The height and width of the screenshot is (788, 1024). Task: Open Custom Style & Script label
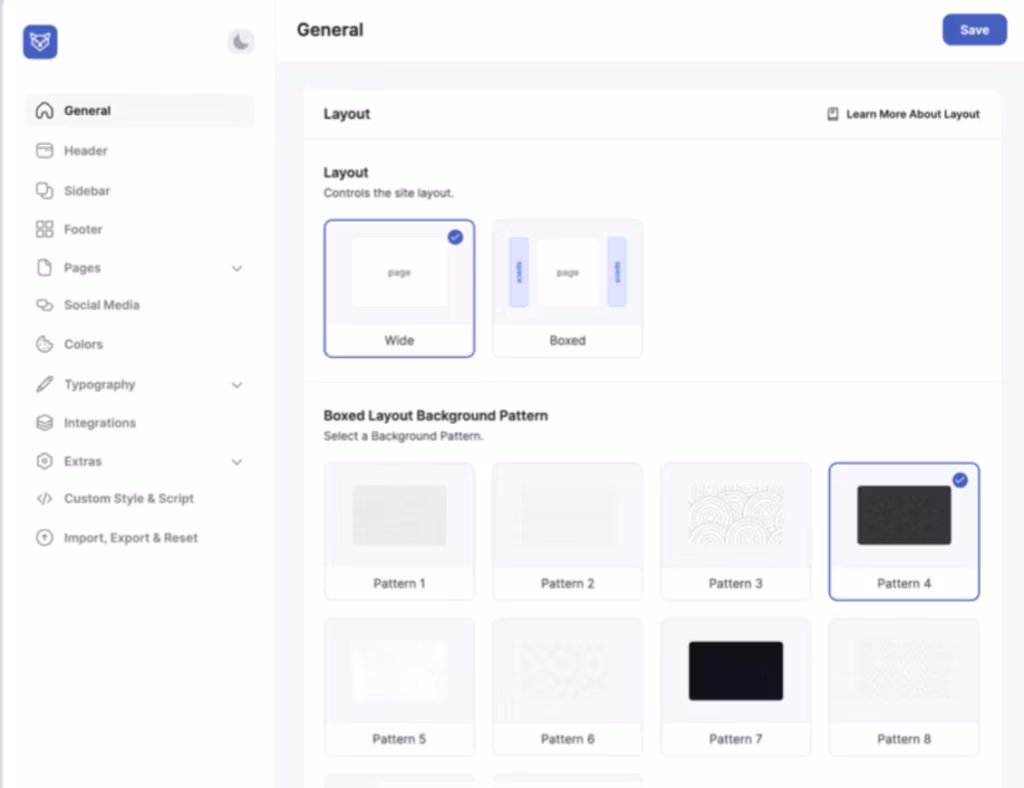click(129, 499)
